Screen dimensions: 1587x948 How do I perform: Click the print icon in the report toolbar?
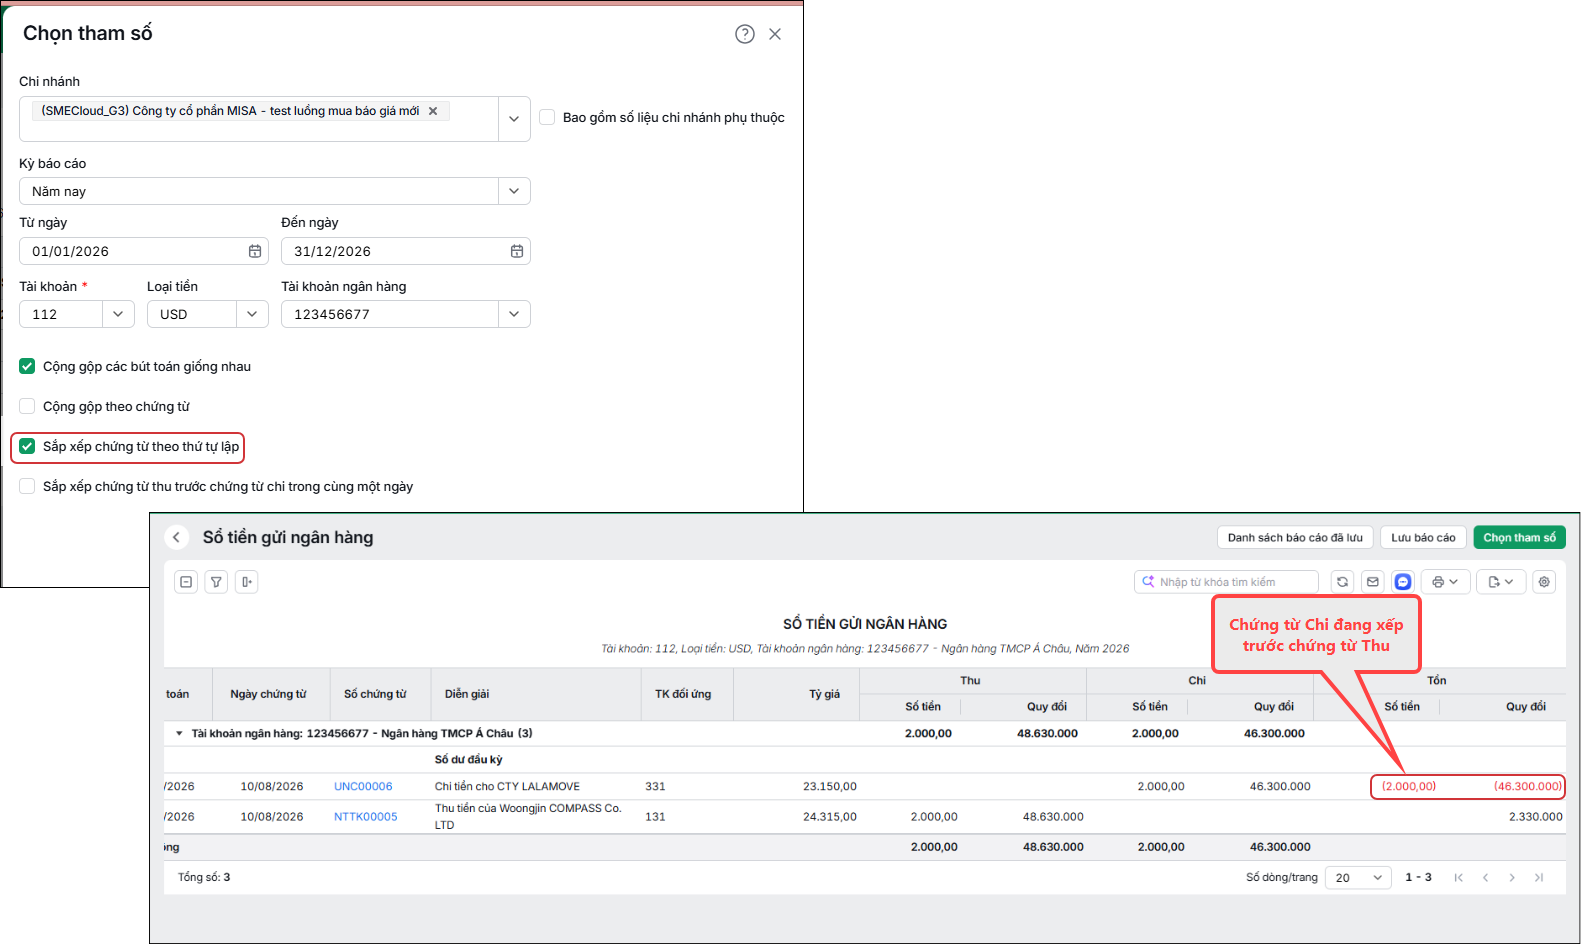pos(1438,582)
